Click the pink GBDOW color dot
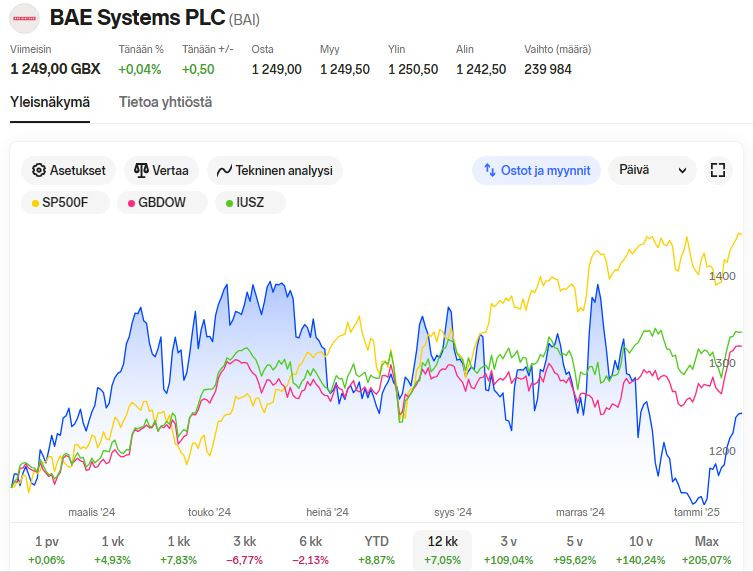Screen dimensions: 753x572 (x=131, y=203)
